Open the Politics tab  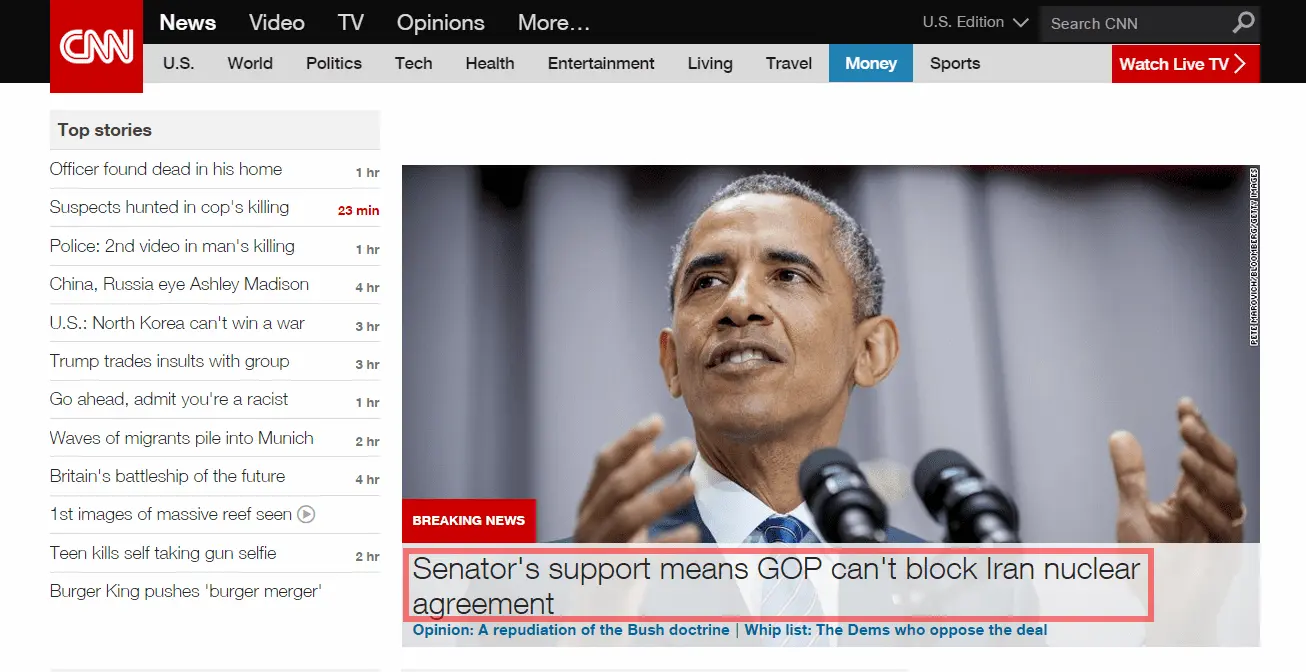334,63
